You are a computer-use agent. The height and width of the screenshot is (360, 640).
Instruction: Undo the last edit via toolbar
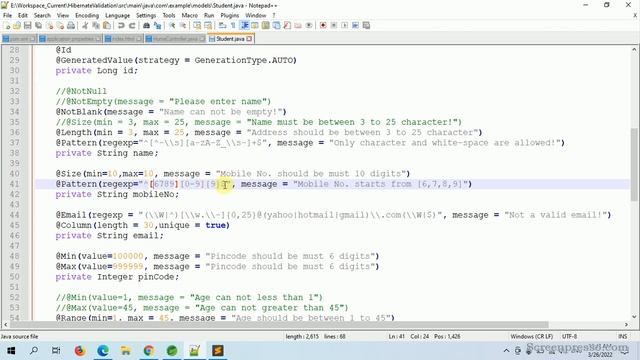(x=121, y=25)
